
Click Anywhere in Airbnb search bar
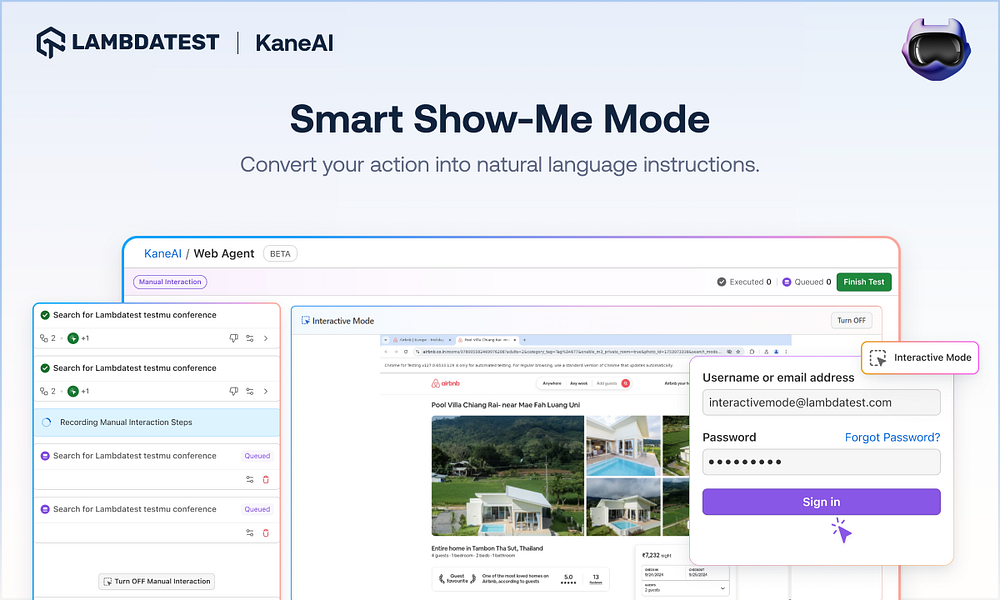click(552, 383)
